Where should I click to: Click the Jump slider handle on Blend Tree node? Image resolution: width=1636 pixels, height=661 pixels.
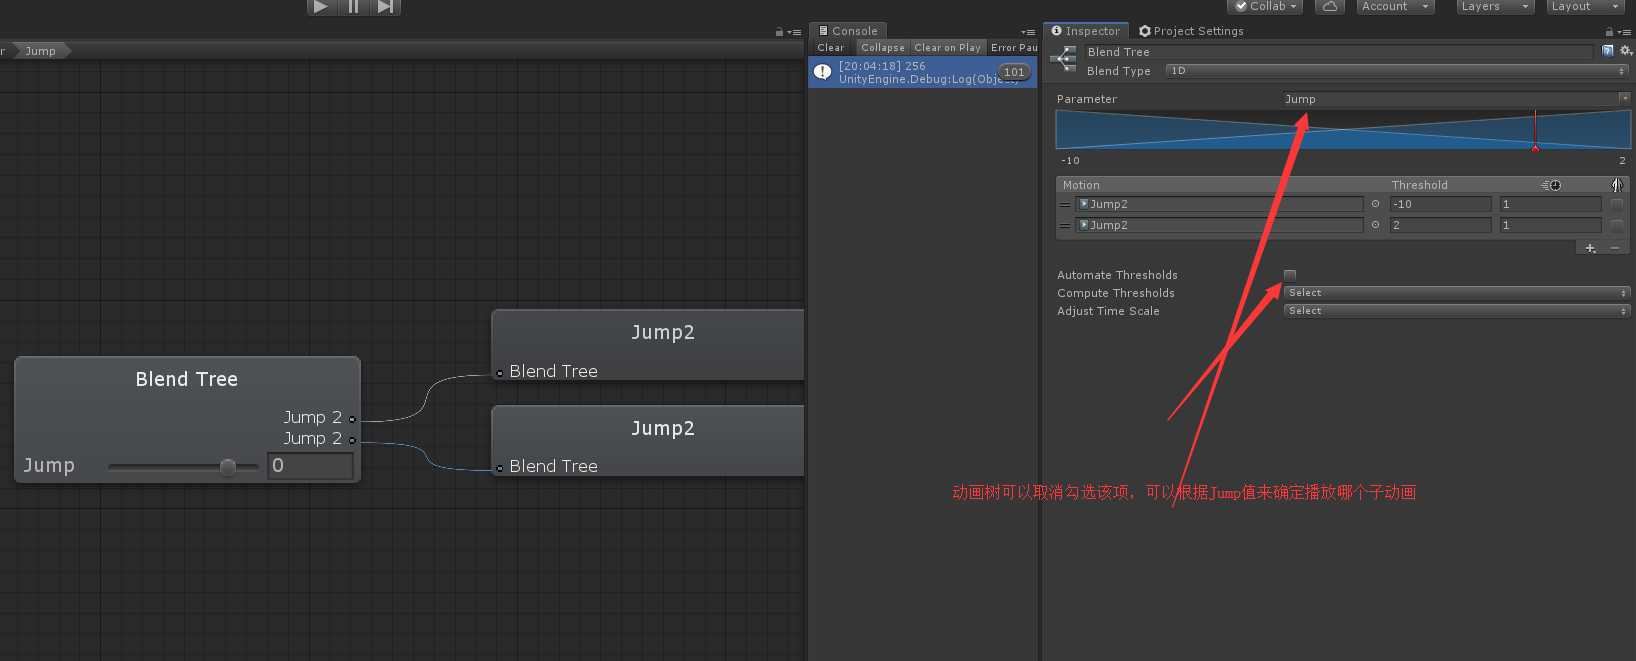click(x=228, y=467)
